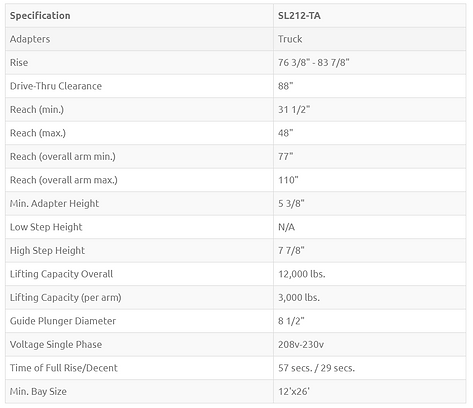Click the Drive-Thru Clearance label

[x=56, y=86]
